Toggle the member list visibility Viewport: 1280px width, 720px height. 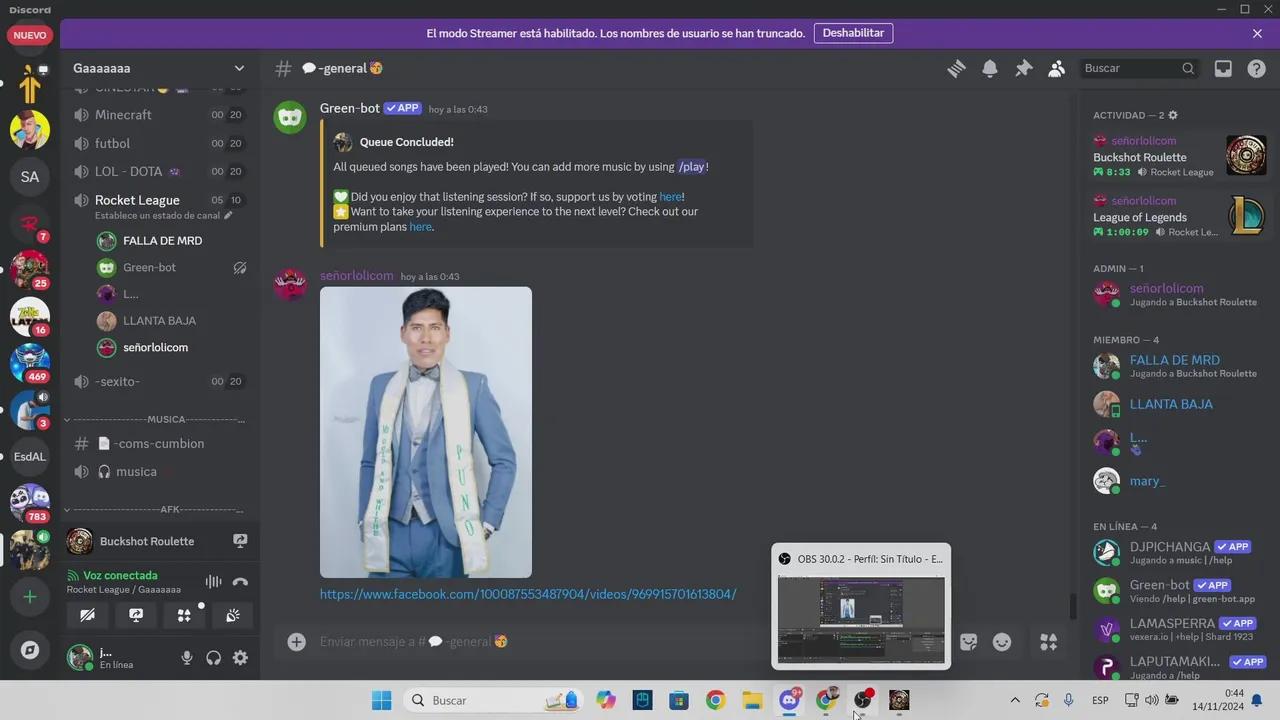click(x=1056, y=68)
